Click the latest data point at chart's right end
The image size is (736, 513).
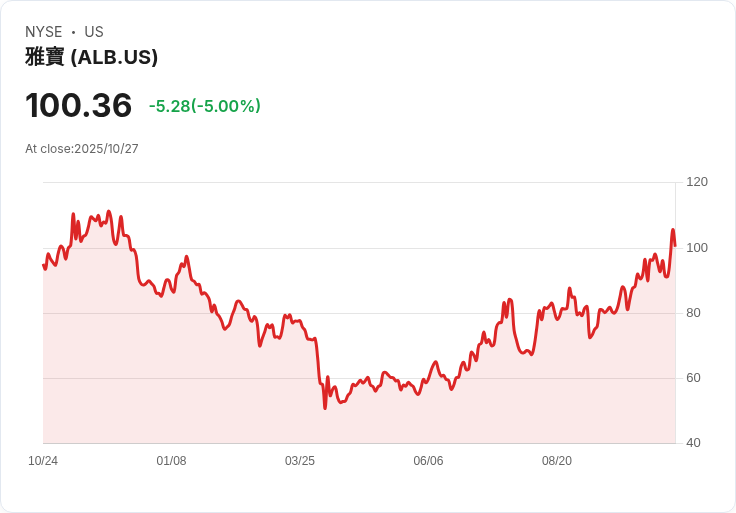(675, 245)
